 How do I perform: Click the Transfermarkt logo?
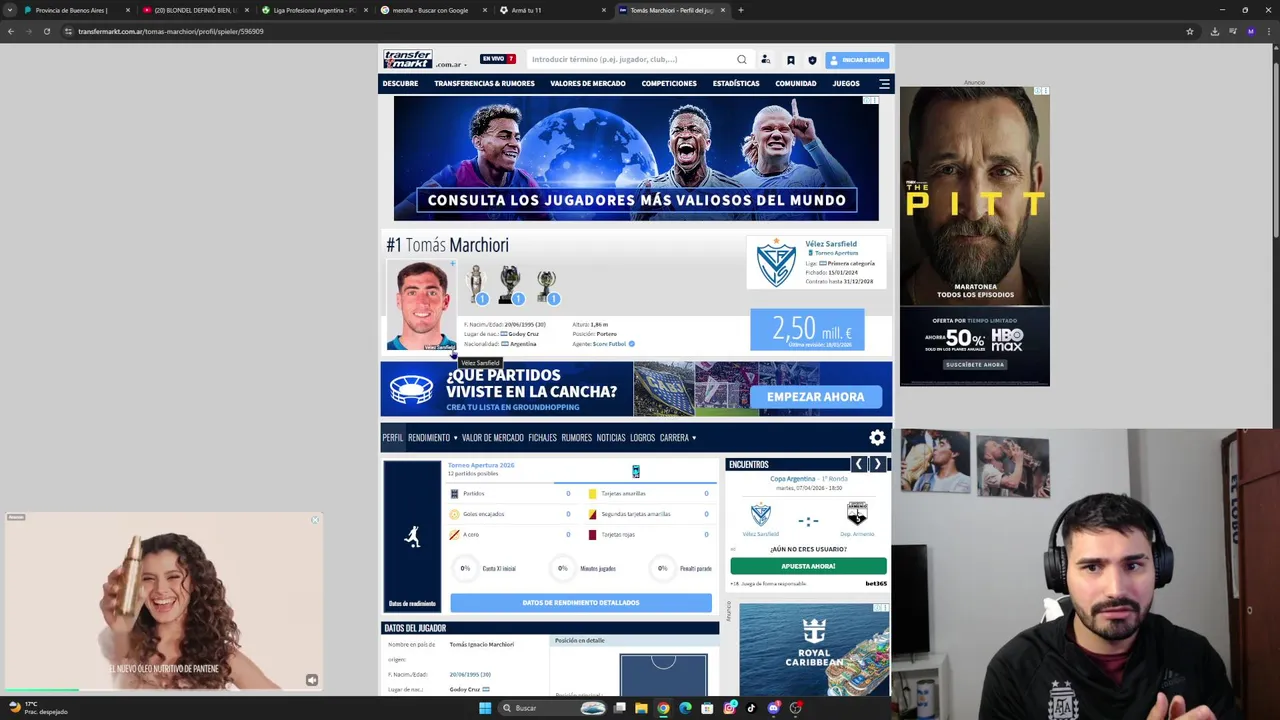408,59
